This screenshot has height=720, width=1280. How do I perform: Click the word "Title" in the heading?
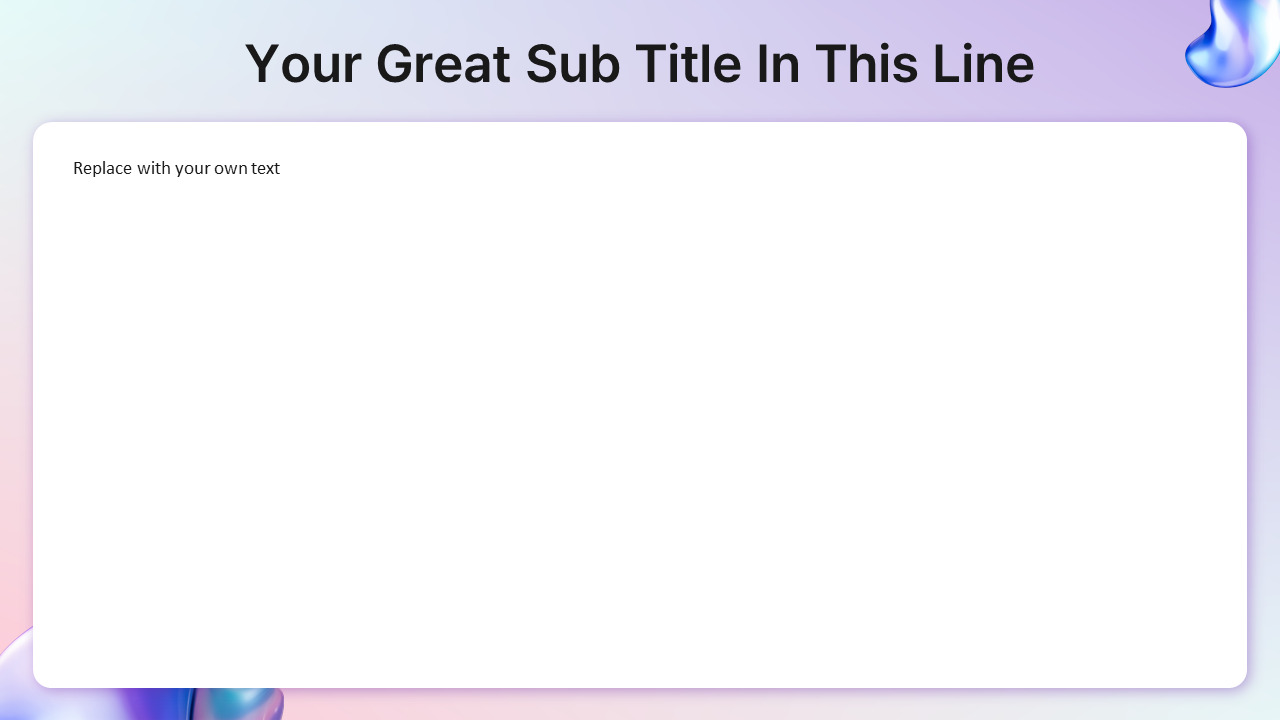click(688, 63)
